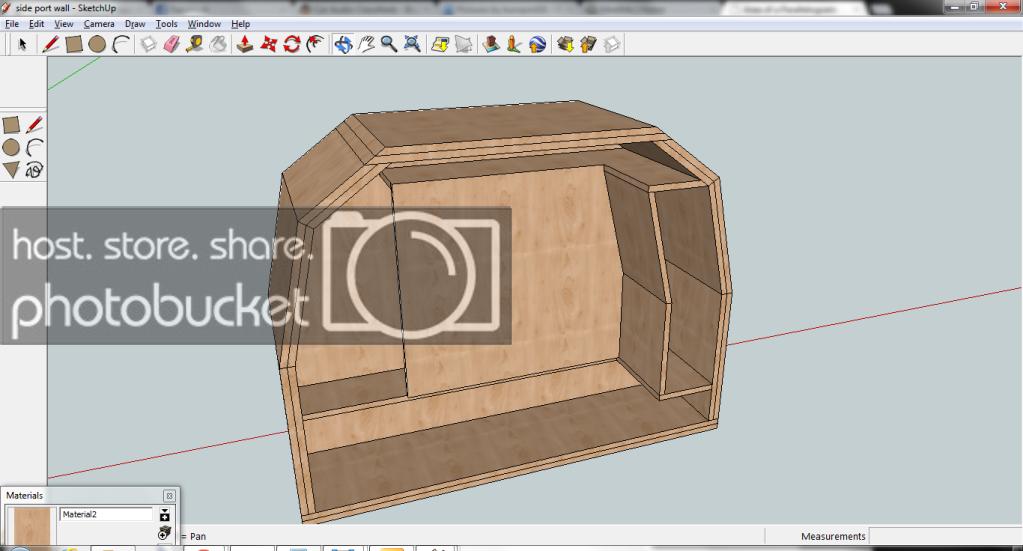Toggle the secondary selection pane button

coord(164,514)
